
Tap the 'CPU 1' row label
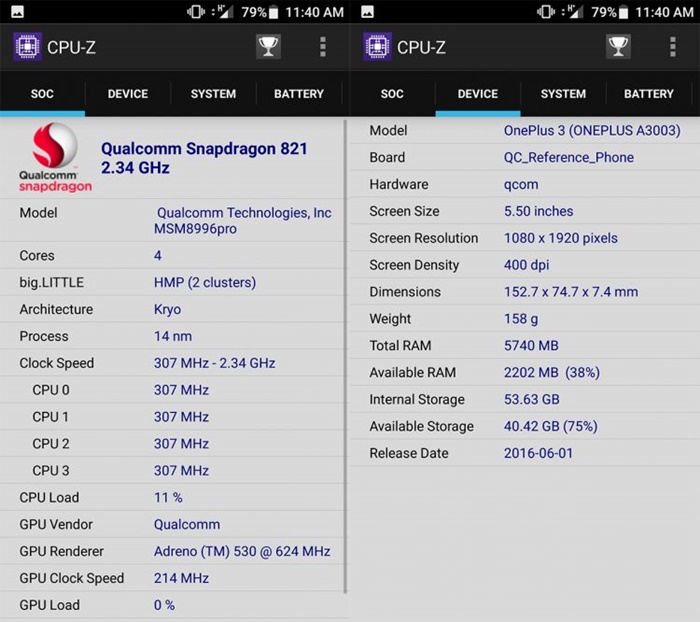[x=50, y=417]
